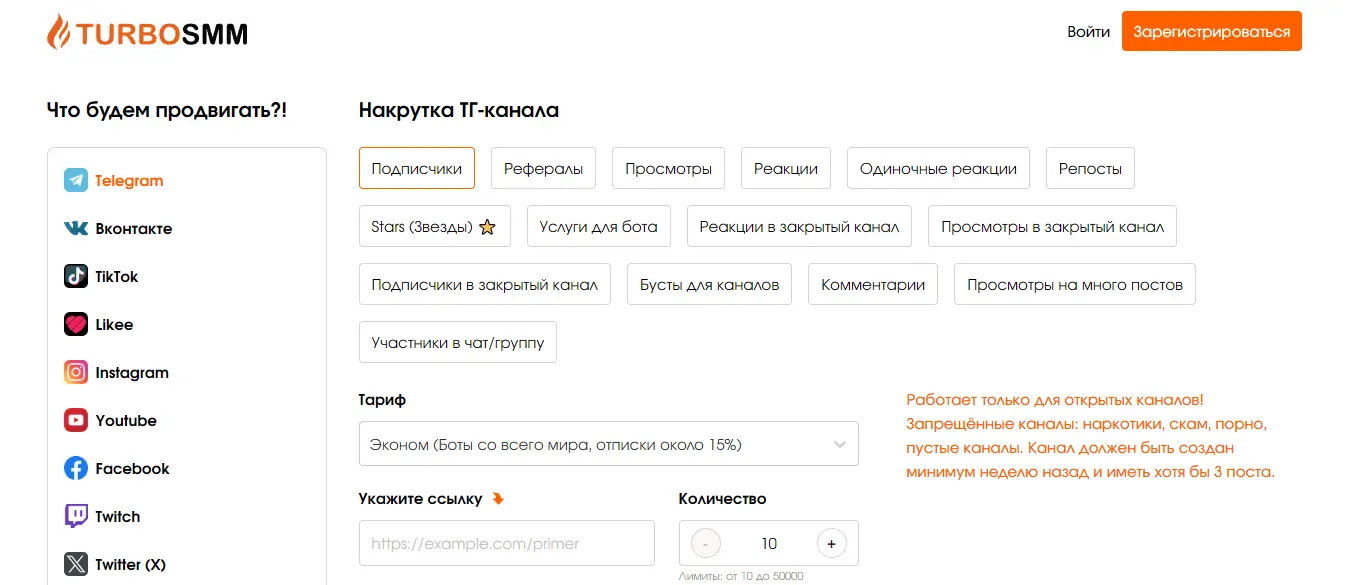Focus the Укажите ссылку input field

506,544
